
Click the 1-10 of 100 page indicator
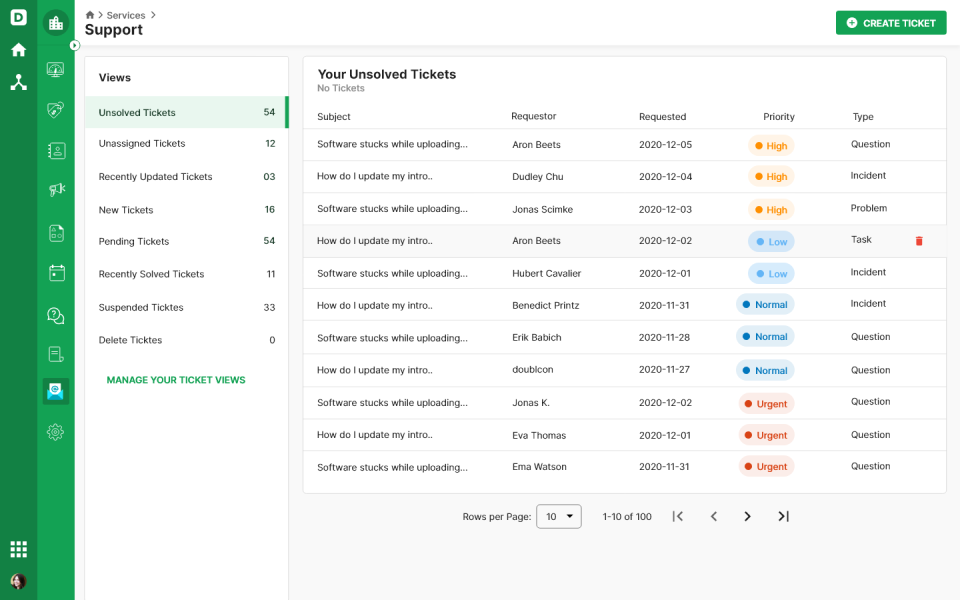[626, 517]
